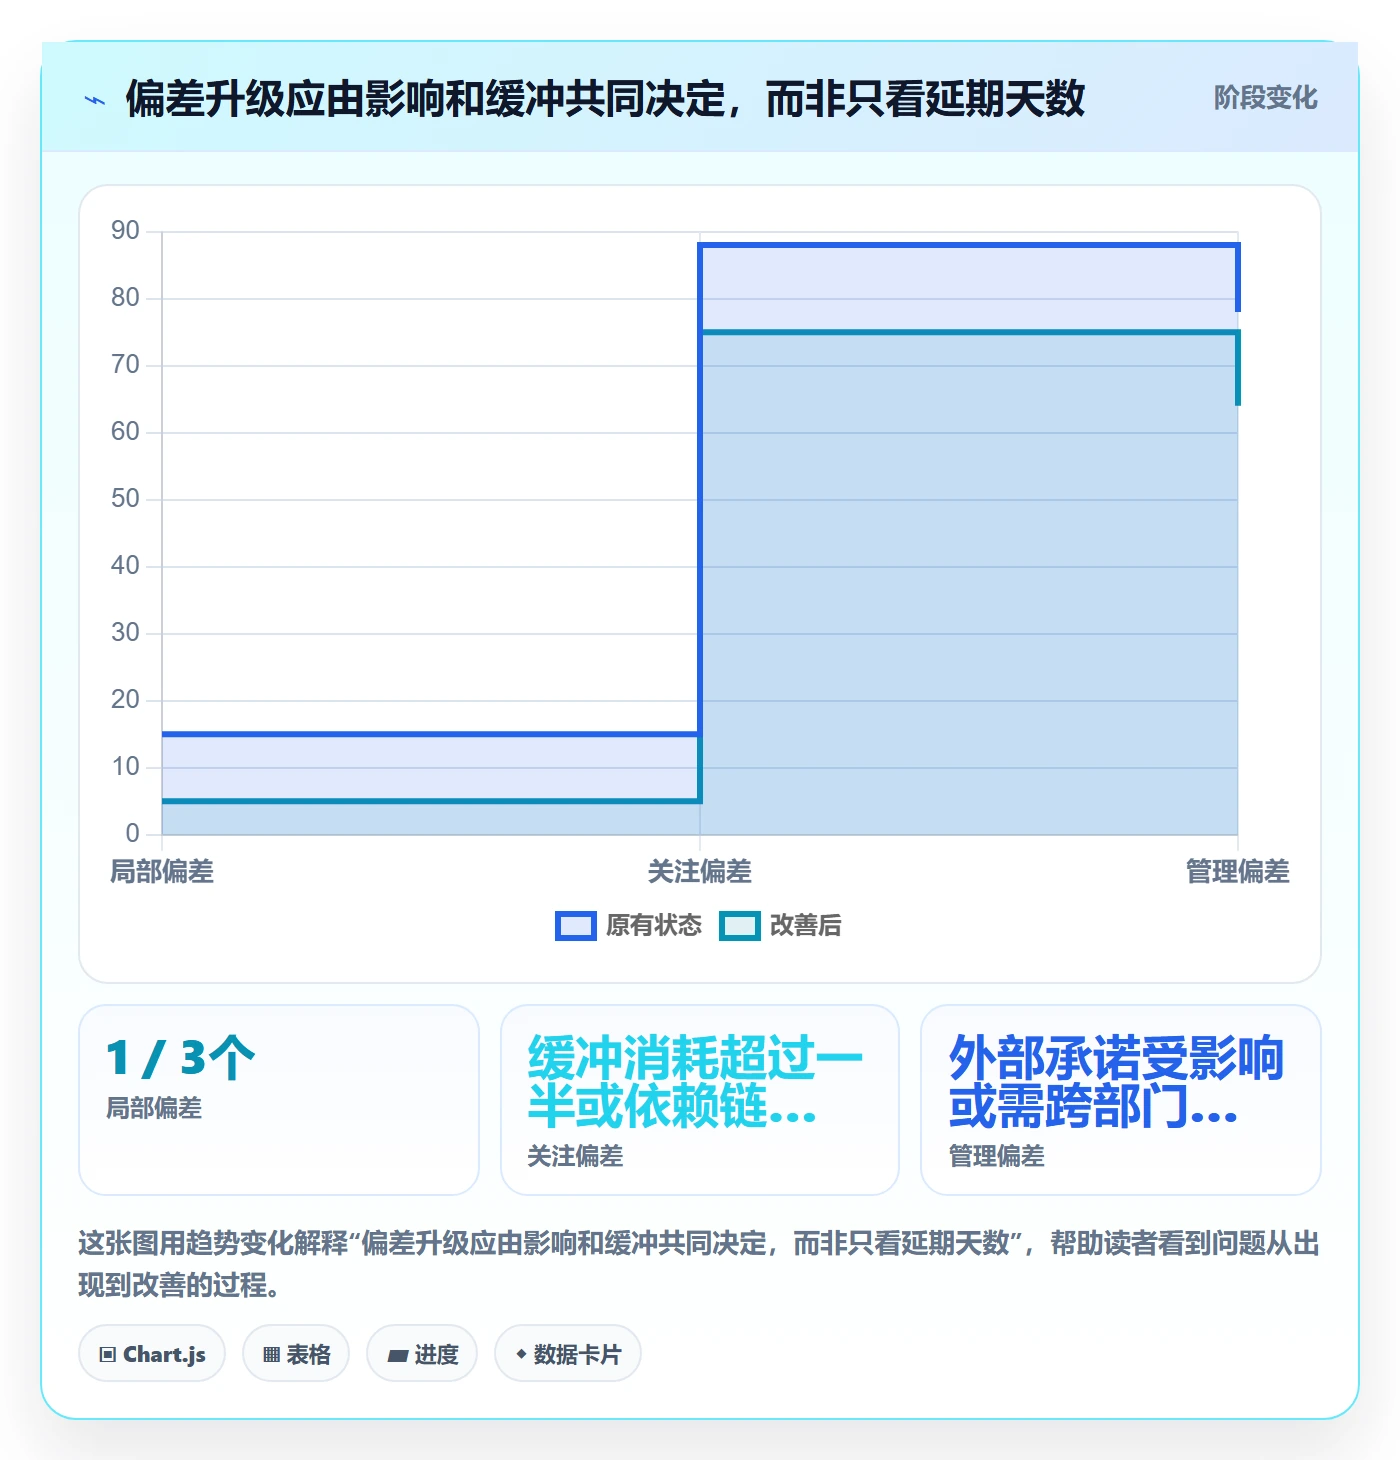
Task: Click the 改善后 legend text
Action: 806,926
